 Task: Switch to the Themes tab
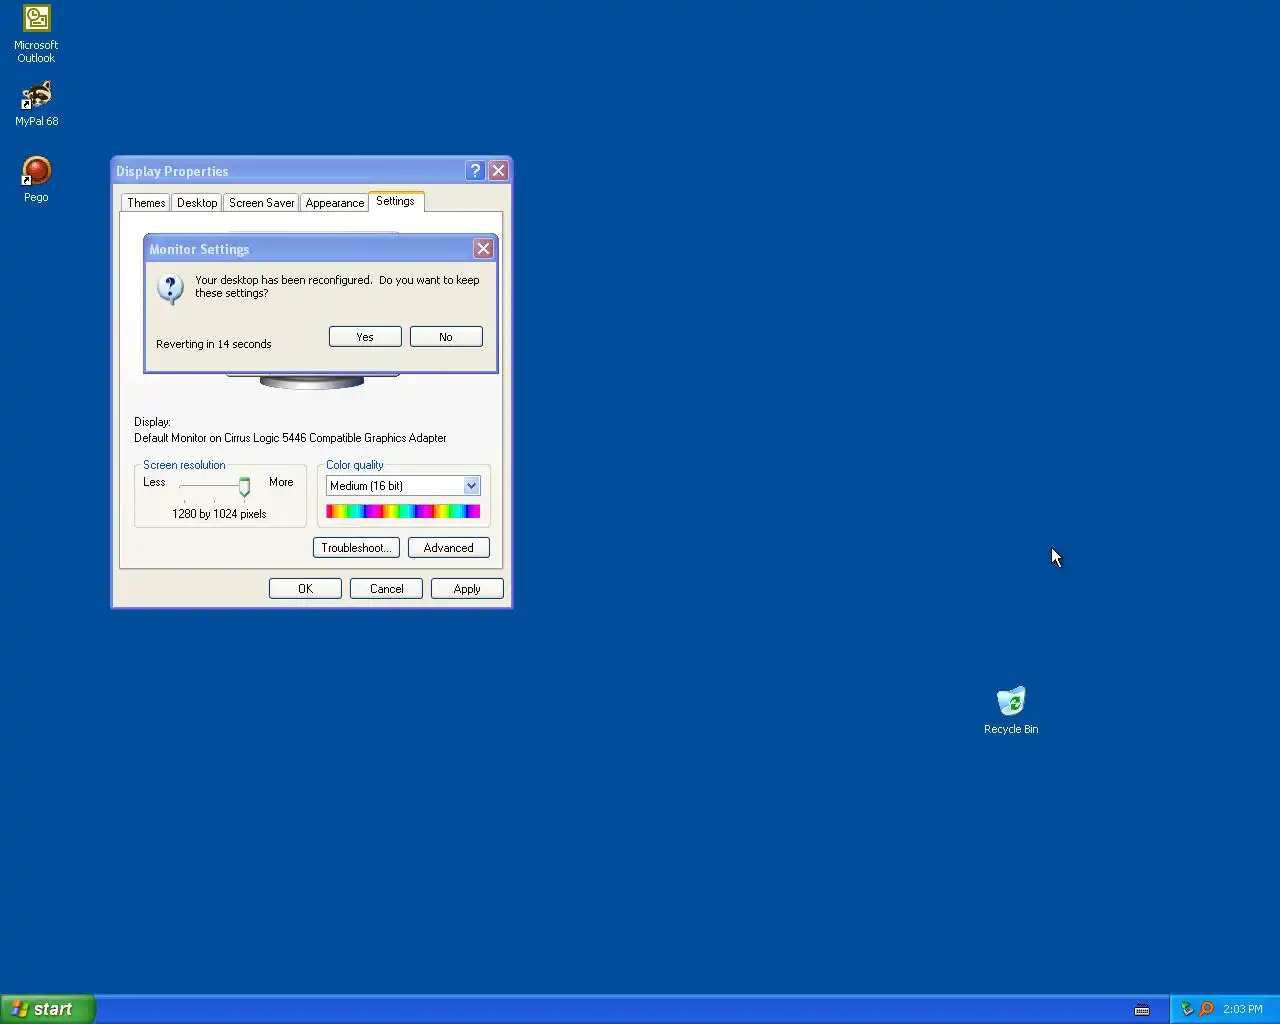click(x=146, y=203)
